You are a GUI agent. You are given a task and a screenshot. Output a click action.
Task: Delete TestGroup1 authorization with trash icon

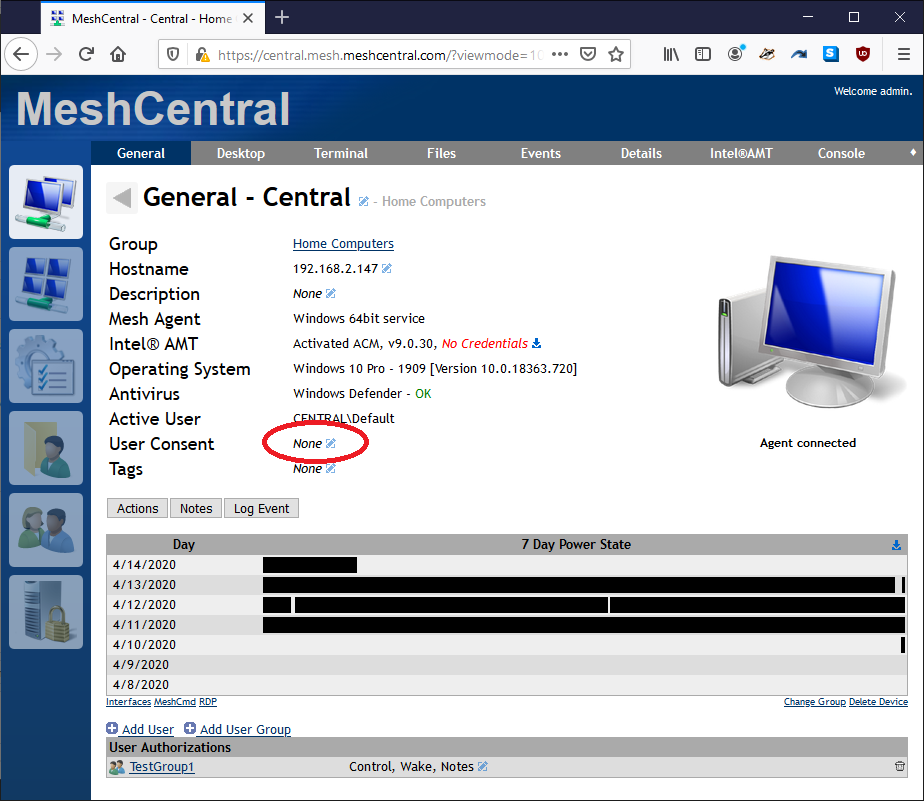pos(900,766)
